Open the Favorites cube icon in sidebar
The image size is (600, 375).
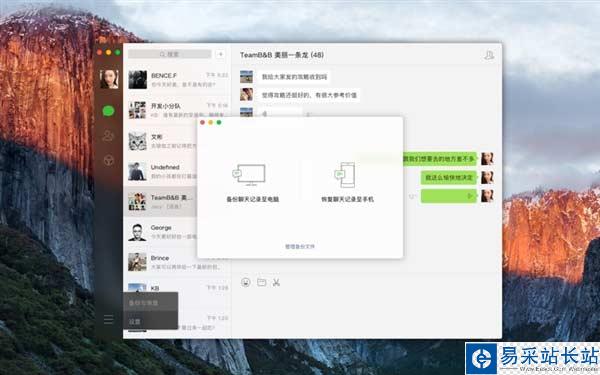click(x=109, y=160)
